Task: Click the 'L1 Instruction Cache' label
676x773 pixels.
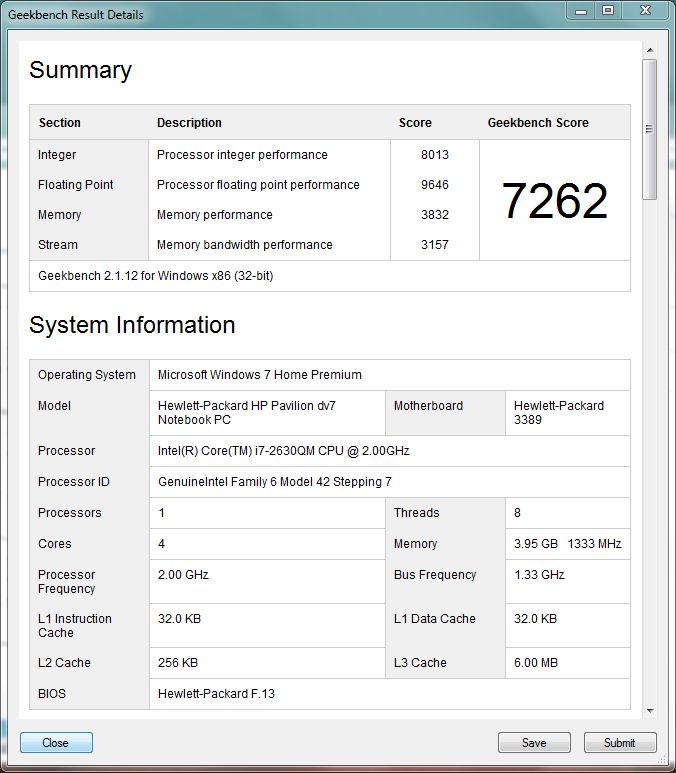Action: click(75, 626)
